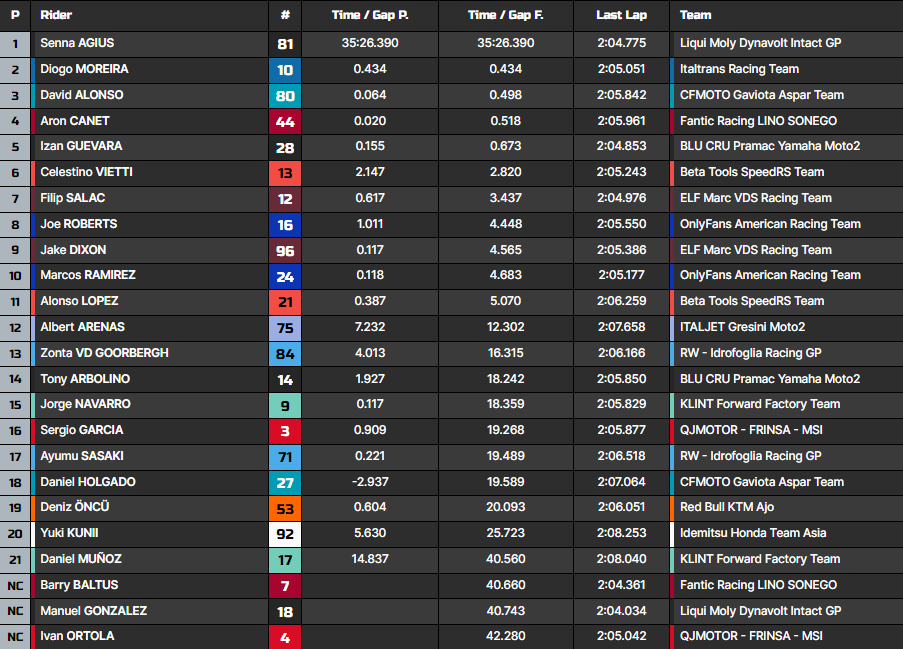Click the 2:04.034 last lap time

tap(621, 610)
